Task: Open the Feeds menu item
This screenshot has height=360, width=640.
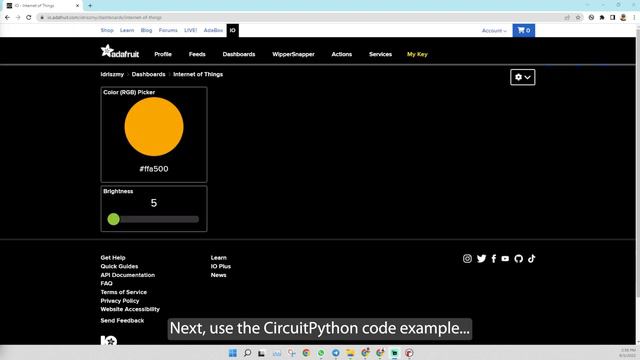Action: 197,54
